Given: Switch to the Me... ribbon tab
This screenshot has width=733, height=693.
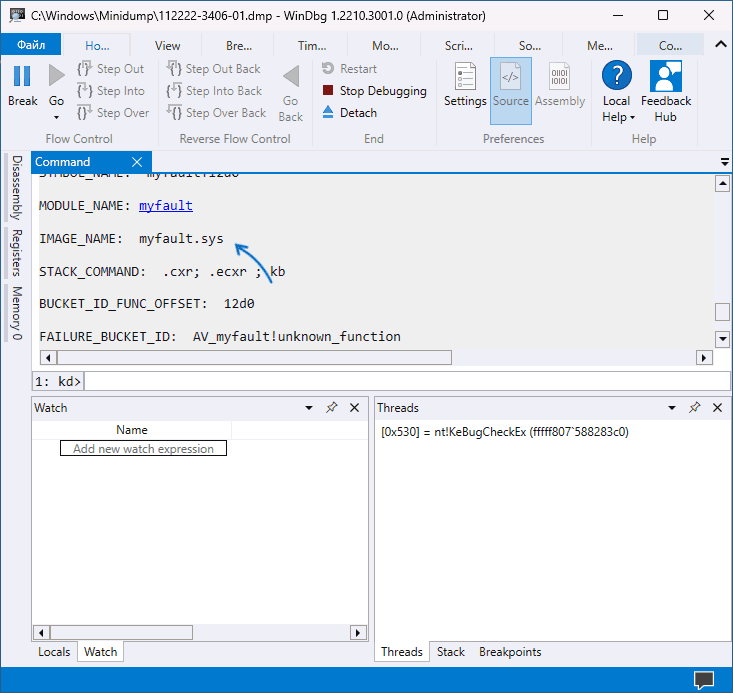Looking at the screenshot, I should click(600, 45).
